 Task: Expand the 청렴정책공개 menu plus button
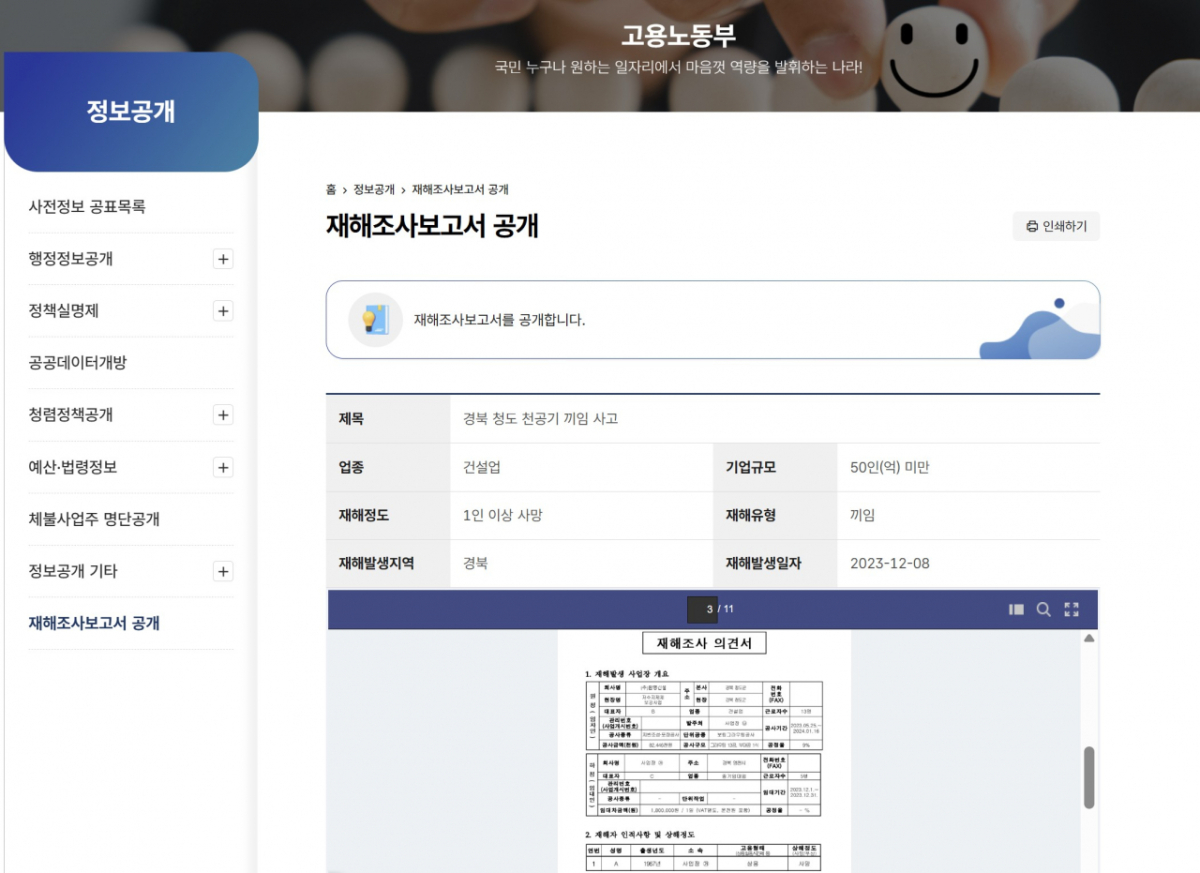click(223, 415)
